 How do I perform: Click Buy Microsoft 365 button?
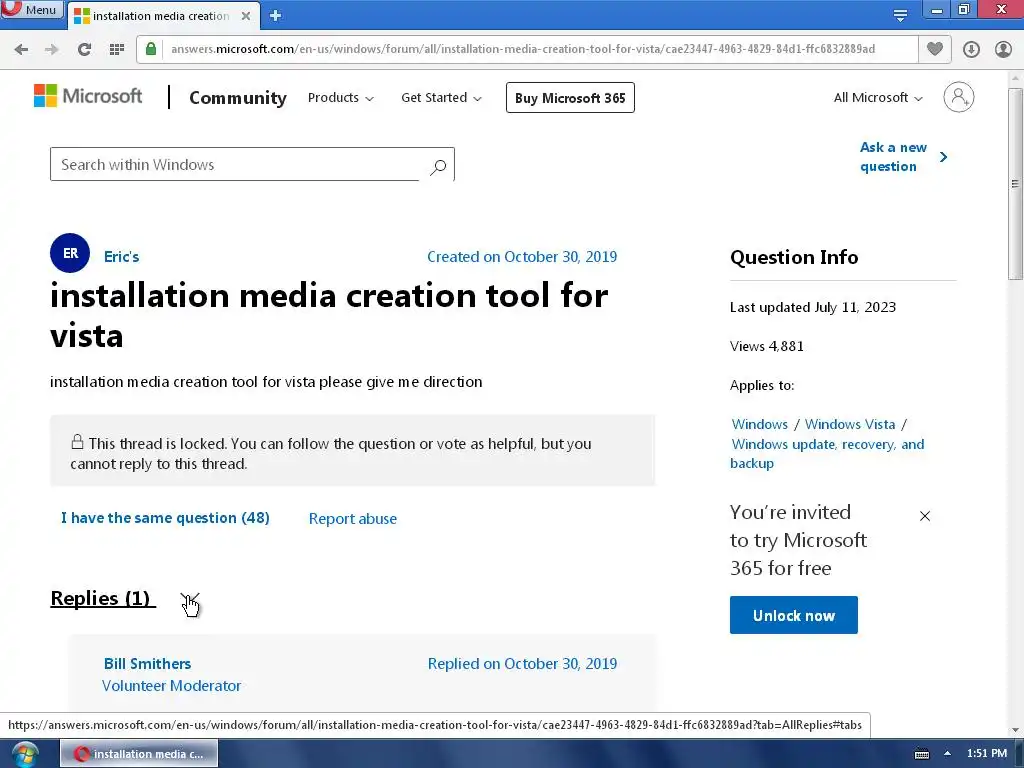click(x=570, y=97)
